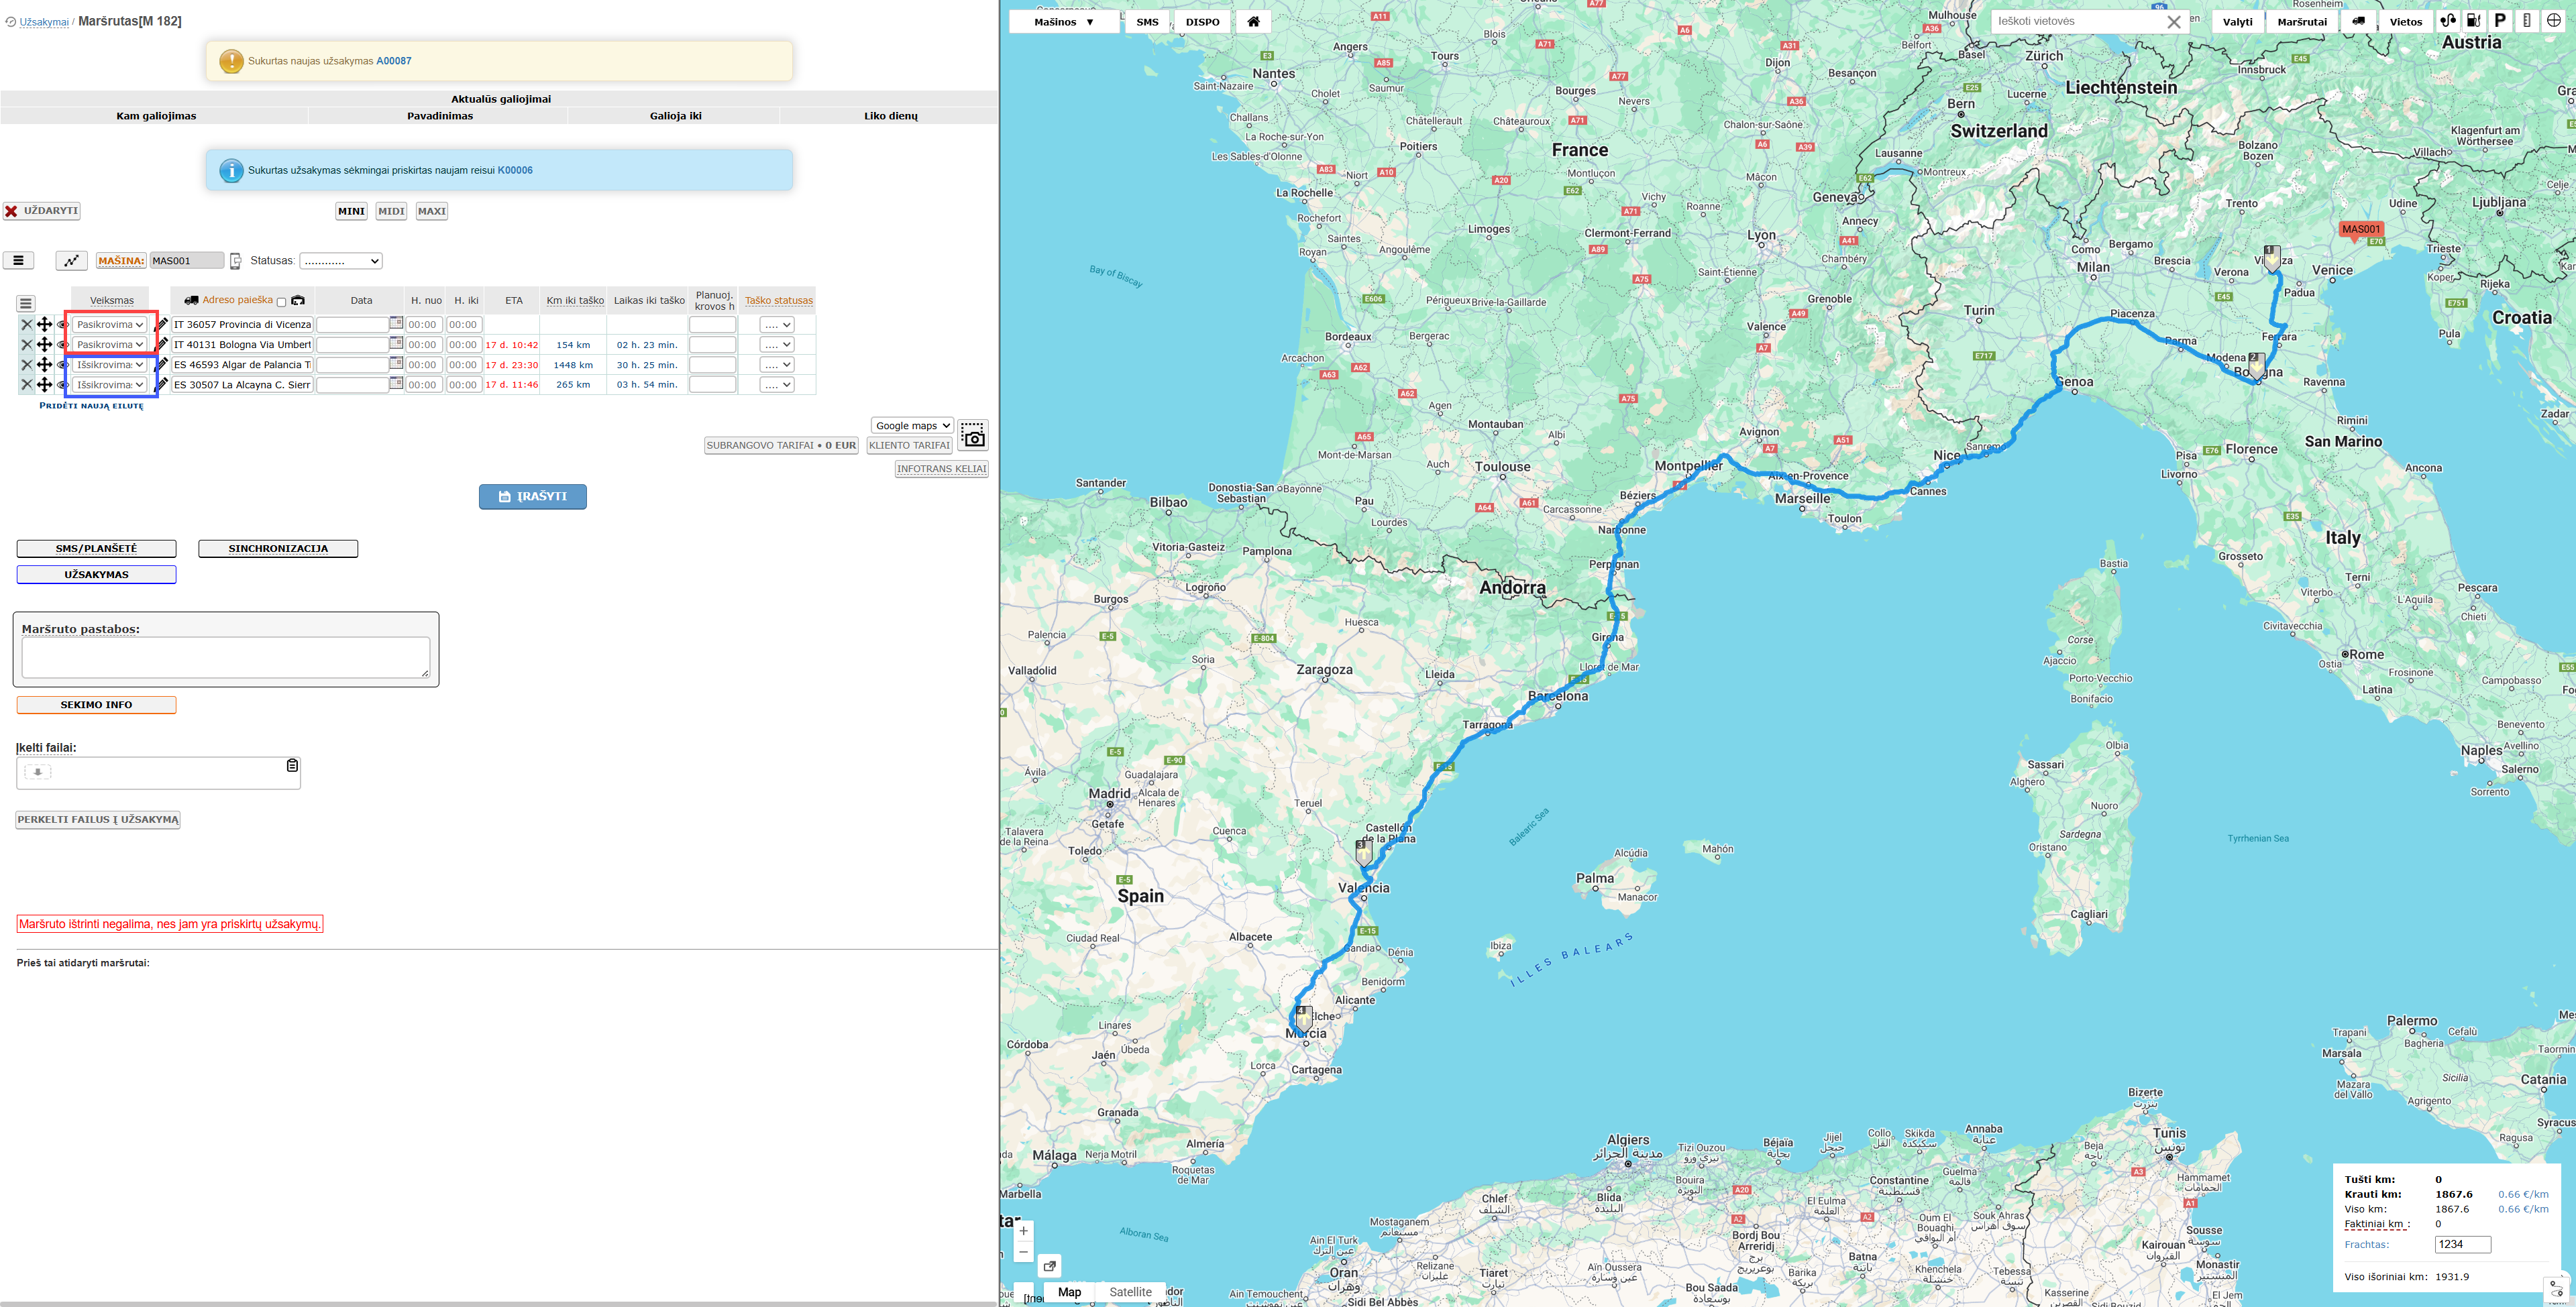Click the clipboard icon in the files box

click(x=292, y=766)
